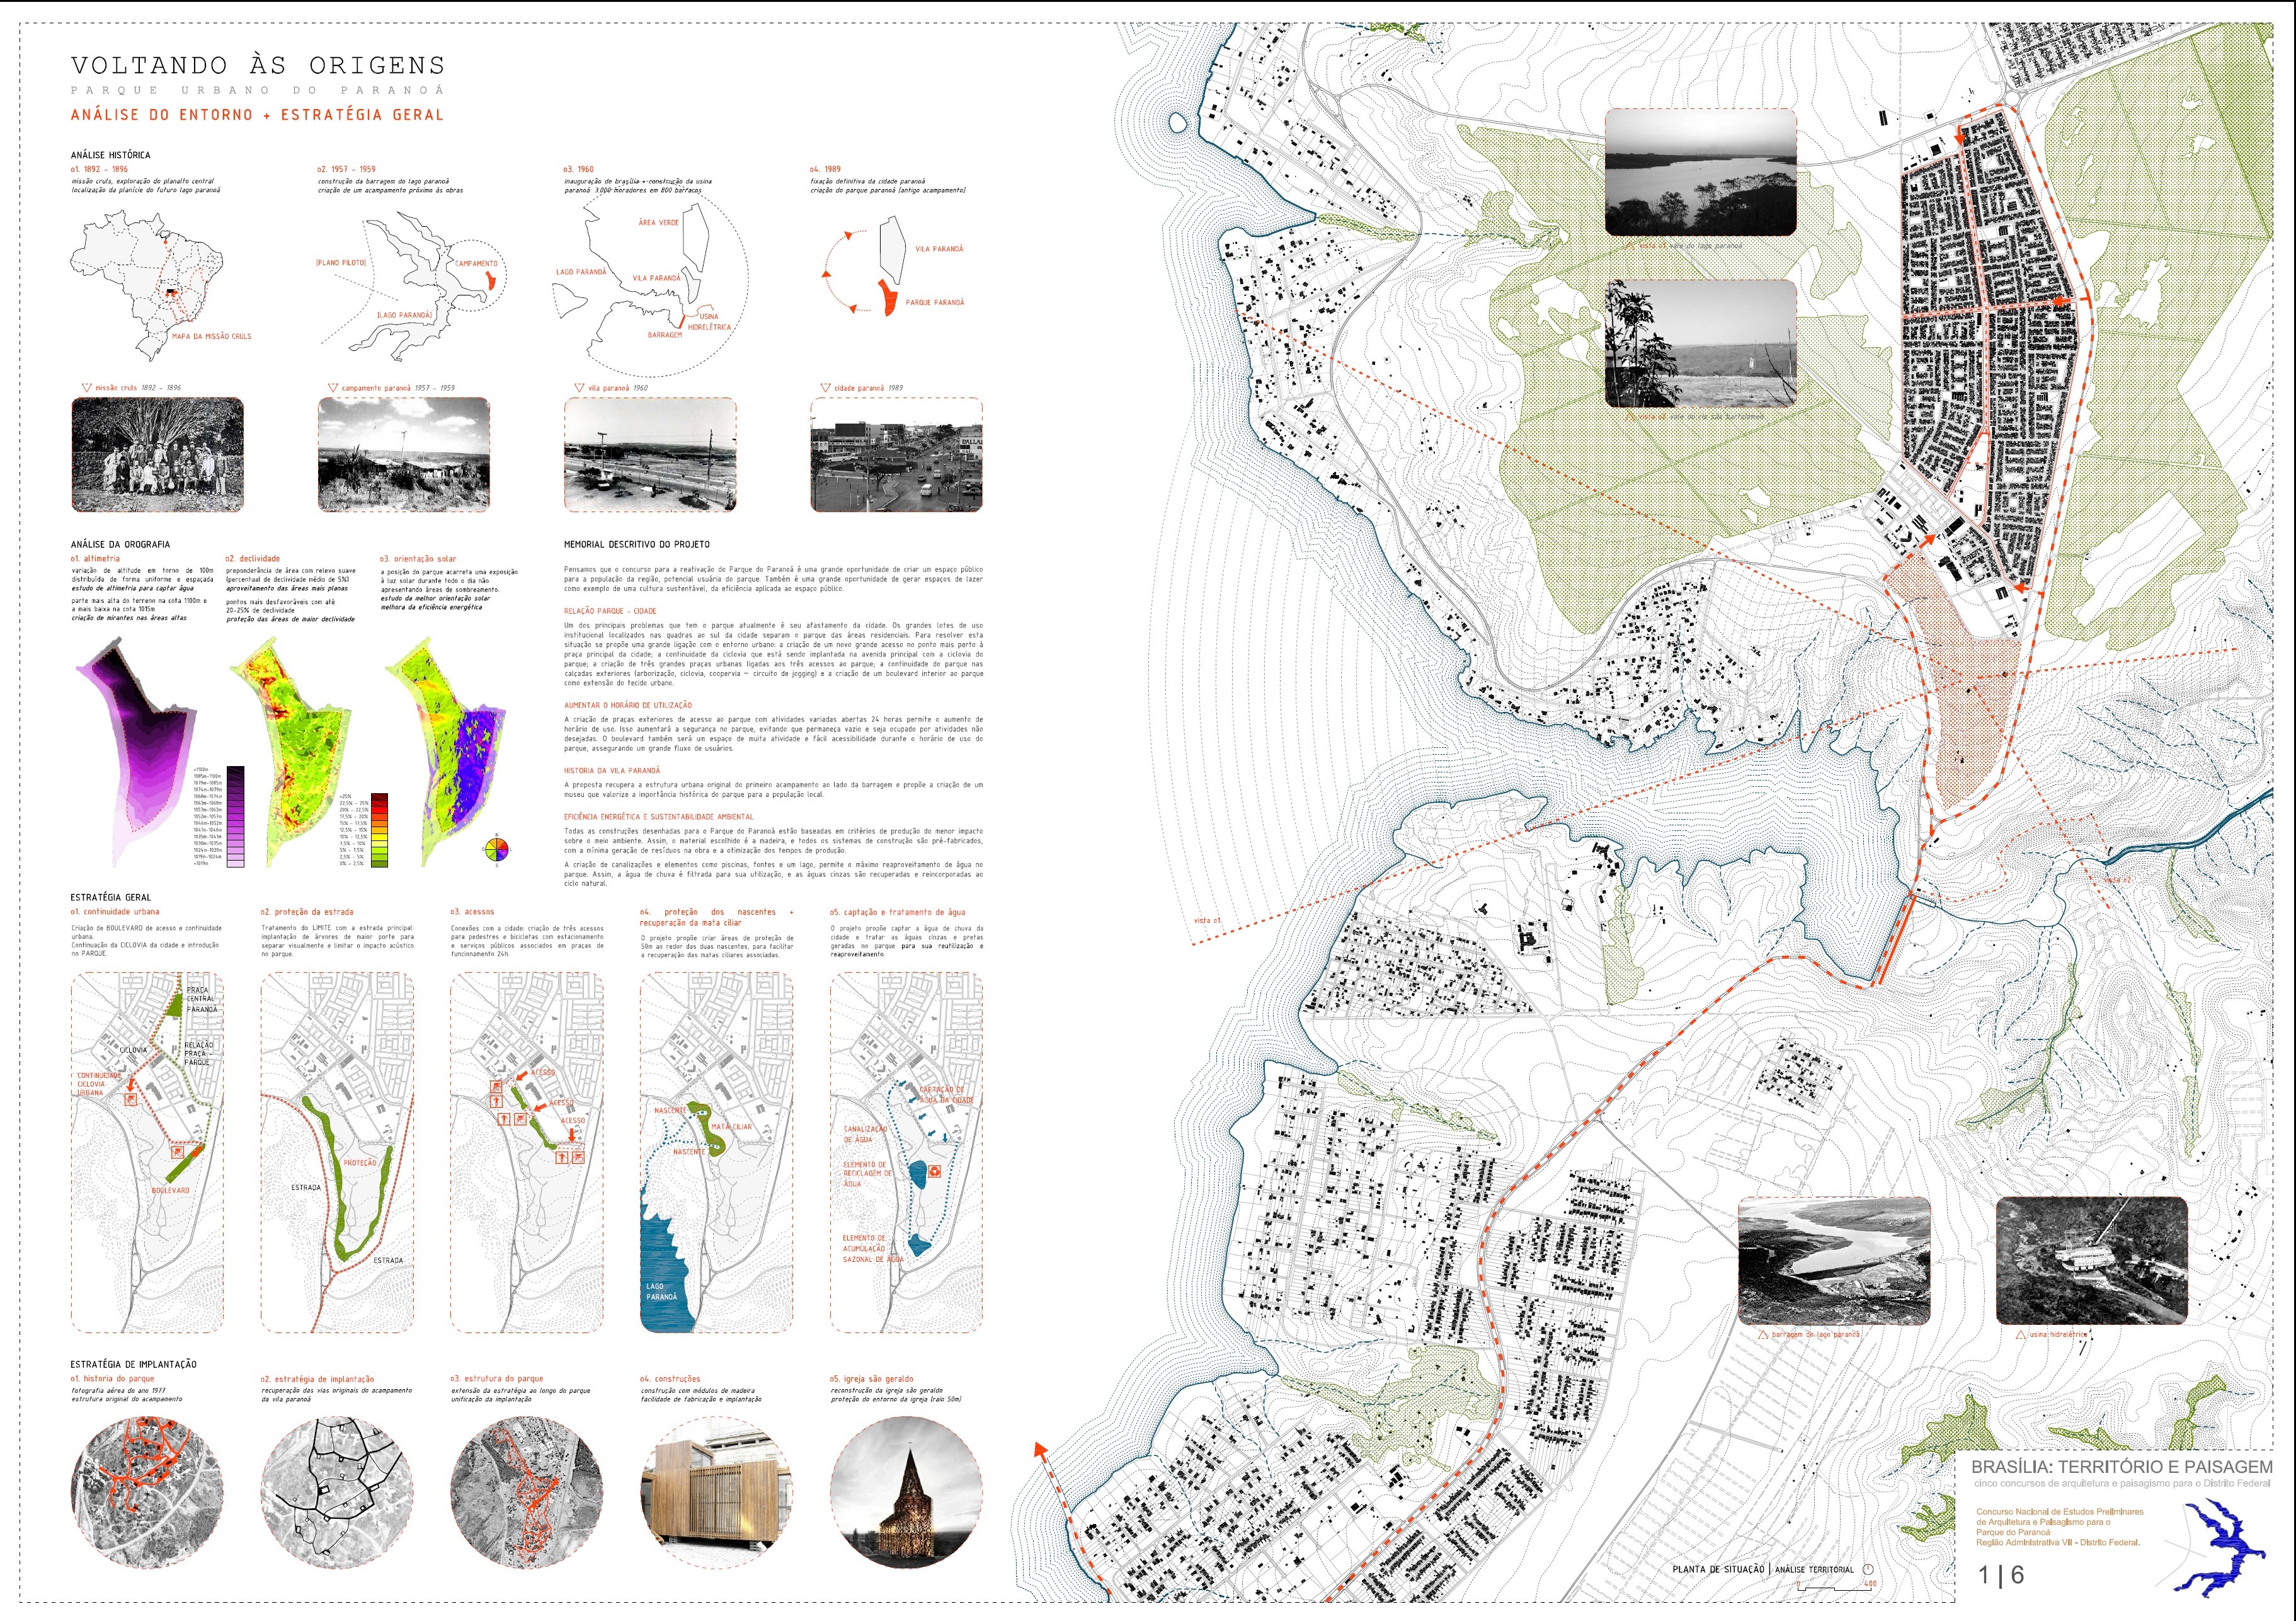Click the orange arrowhead at the map's bottom-left road
Image resolution: width=2296 pixels, height=1621 pixels.
click(1040, 1449)
